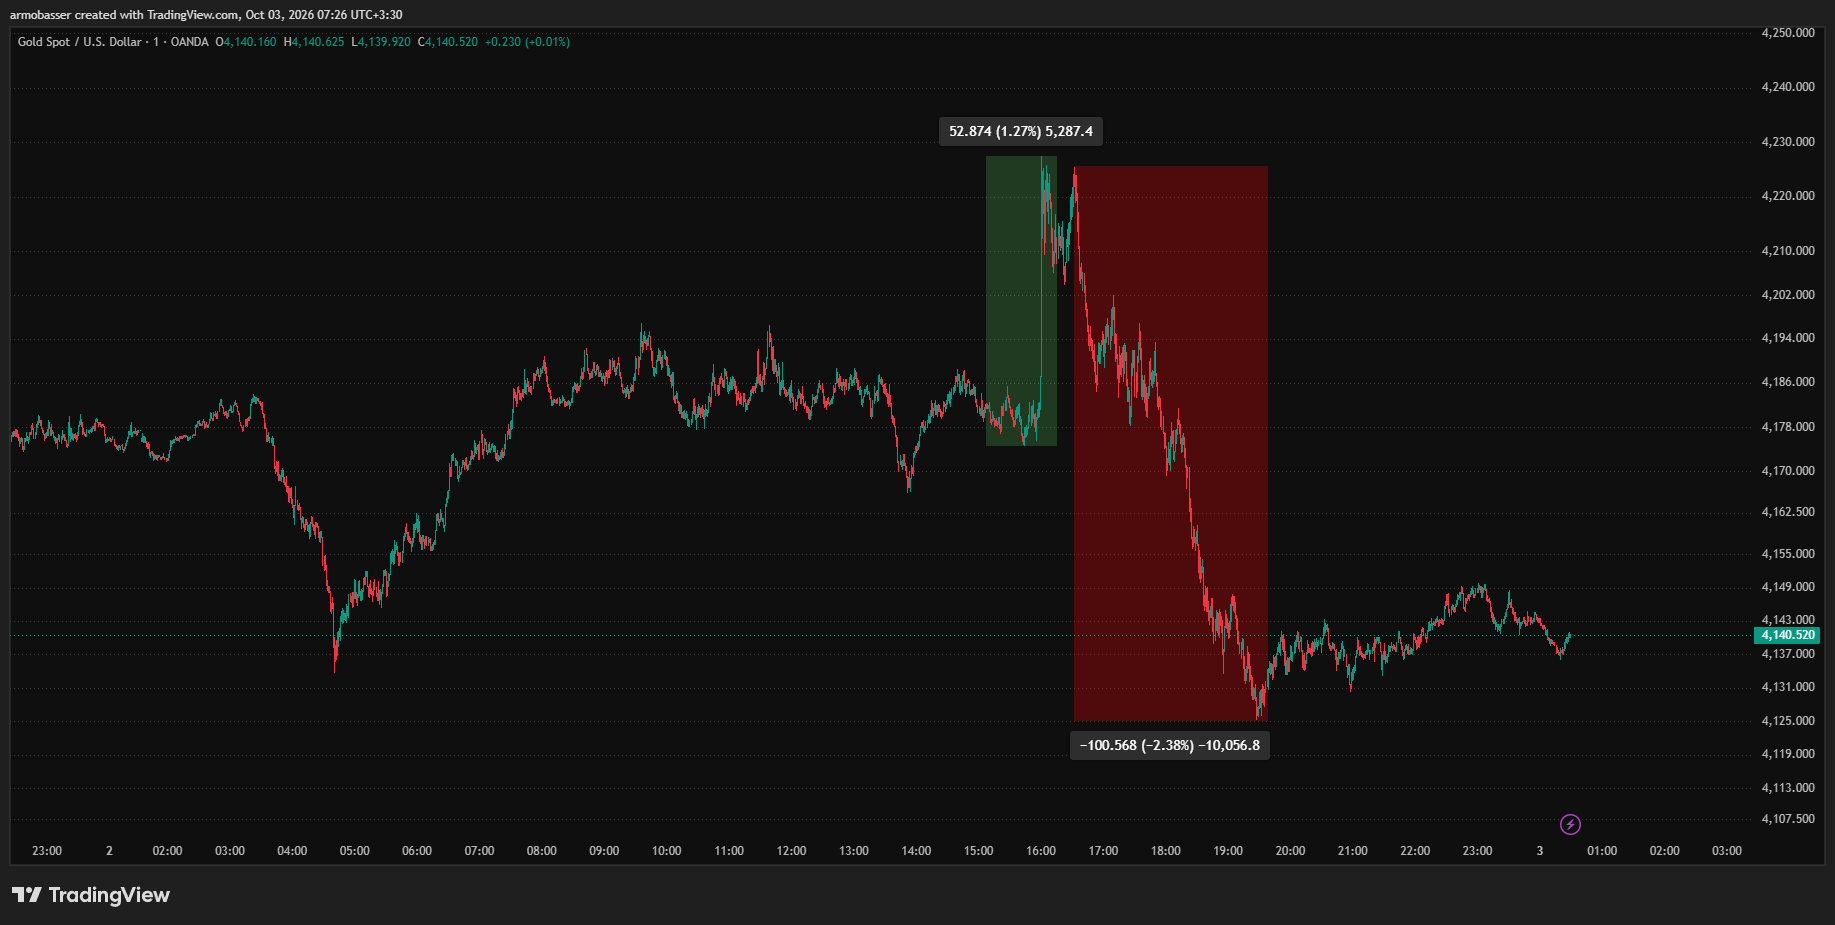This screenshot has height=925, width=1835.
Task: Click the 4,230.000 price axis label
Action: point(1788,142)
